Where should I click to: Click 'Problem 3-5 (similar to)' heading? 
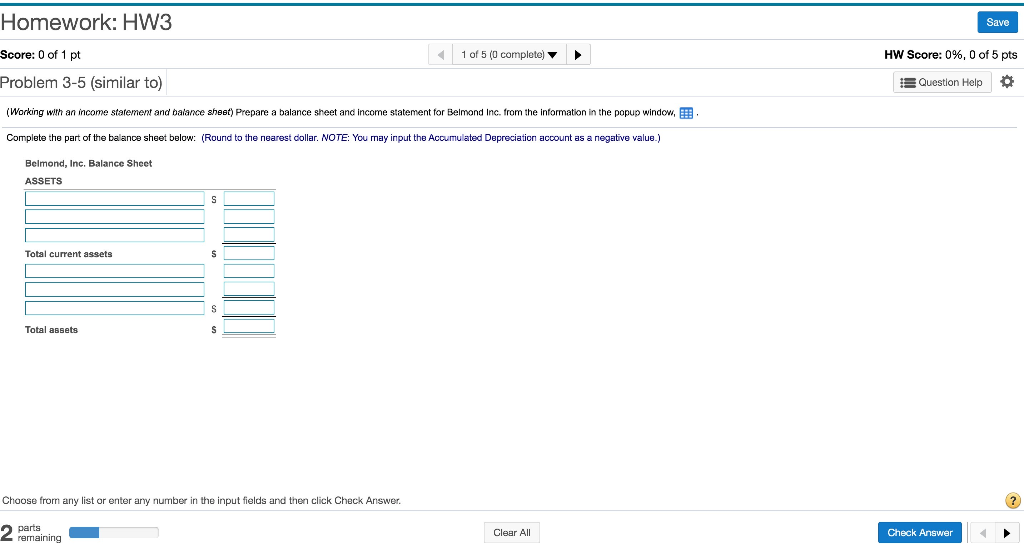click(x=81, y=83)
